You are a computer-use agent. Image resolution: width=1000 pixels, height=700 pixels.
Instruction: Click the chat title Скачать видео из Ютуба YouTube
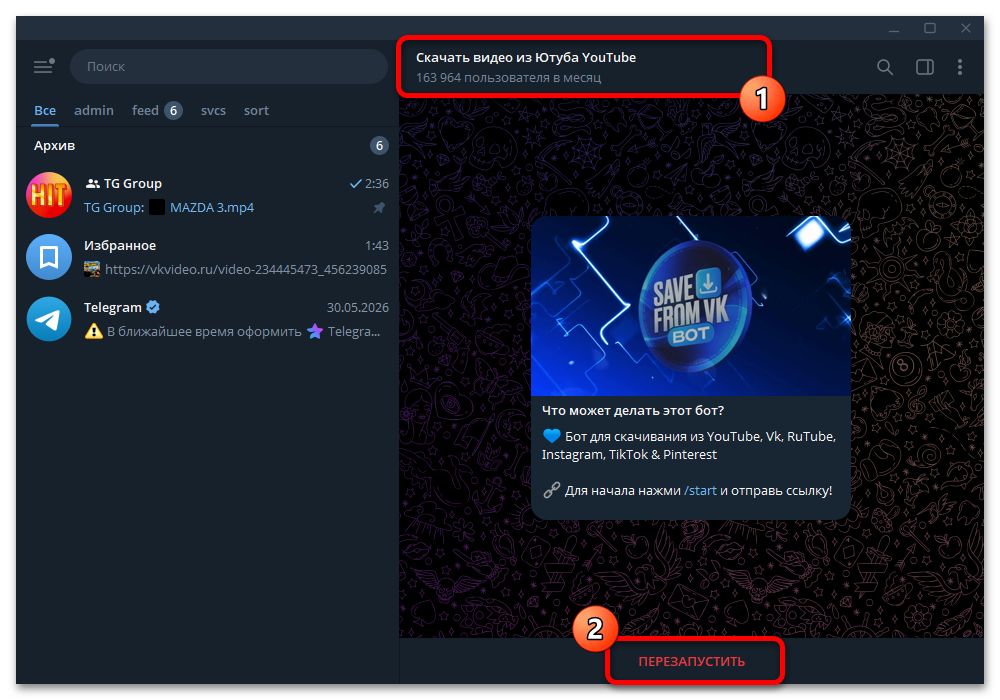pos(526,57)
